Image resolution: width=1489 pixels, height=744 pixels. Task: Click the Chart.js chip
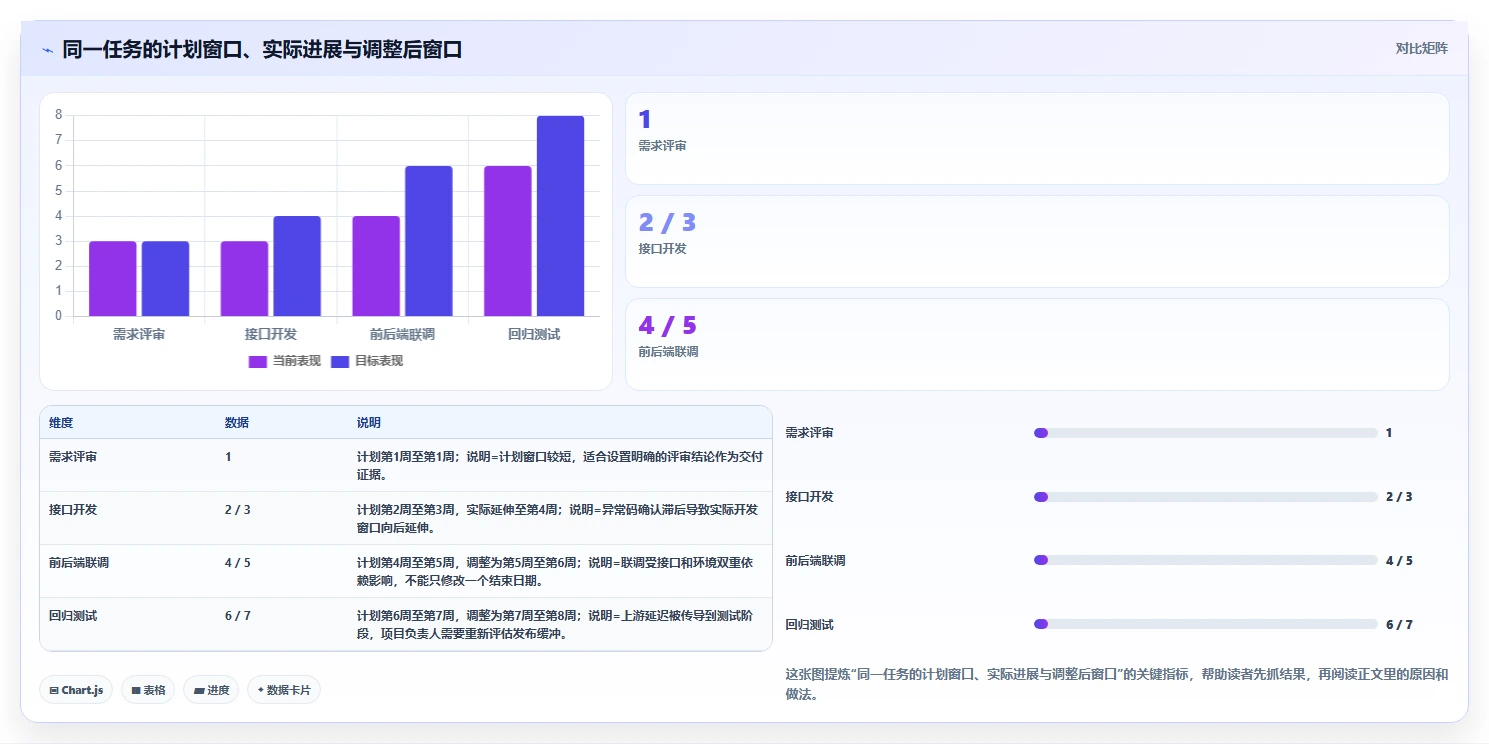(x=76, y=690)
